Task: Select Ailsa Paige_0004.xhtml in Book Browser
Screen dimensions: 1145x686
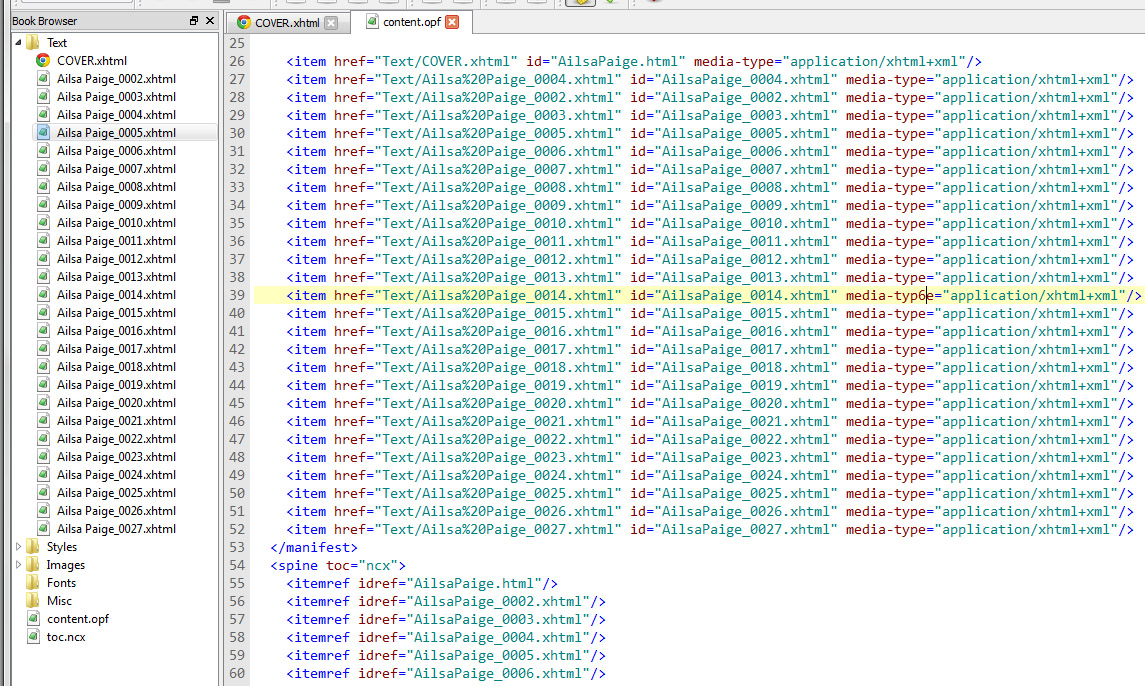Action: click(116, 115)
